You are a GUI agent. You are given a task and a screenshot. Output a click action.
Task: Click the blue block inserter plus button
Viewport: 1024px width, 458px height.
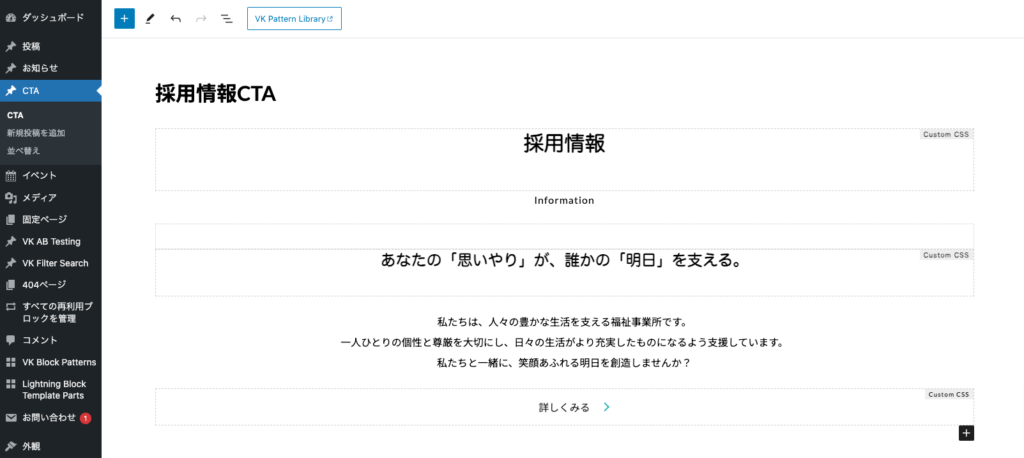click(124, 19)
